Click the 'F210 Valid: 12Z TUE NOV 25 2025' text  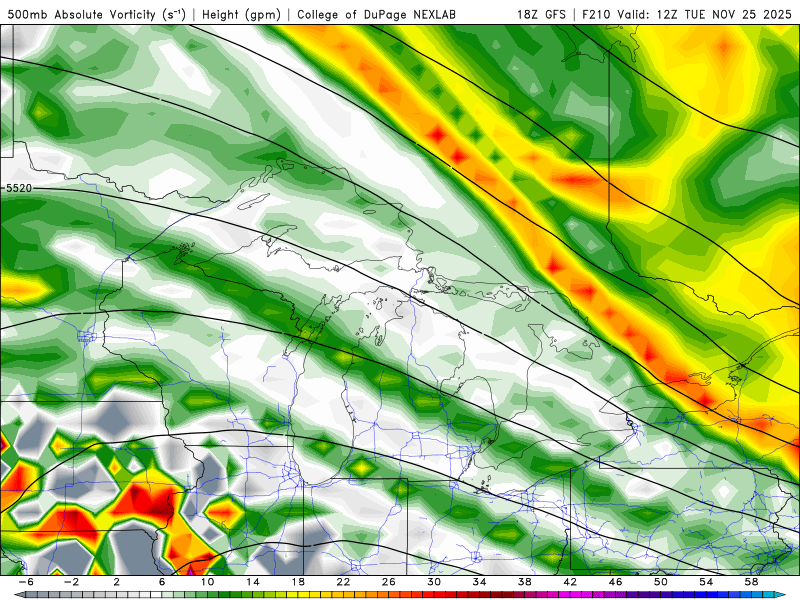tap(687, 14)
